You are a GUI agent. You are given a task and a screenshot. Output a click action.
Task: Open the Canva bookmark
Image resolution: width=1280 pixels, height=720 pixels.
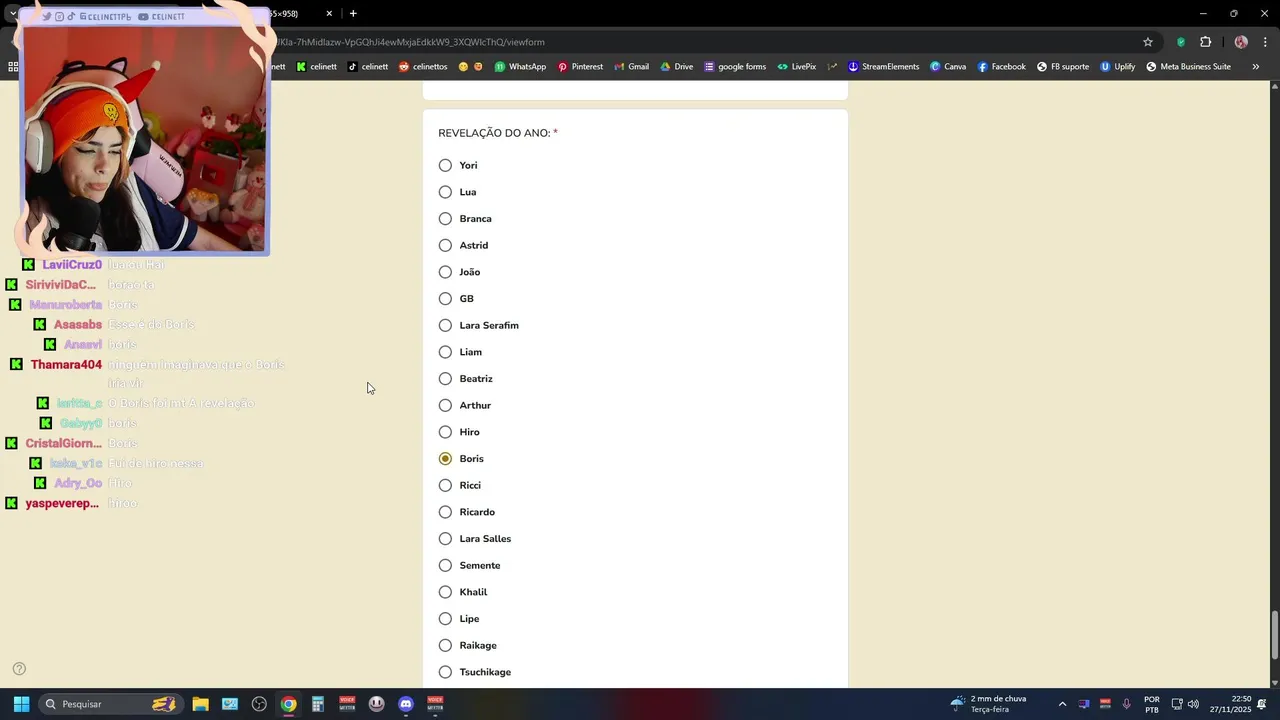coord(947,67)
